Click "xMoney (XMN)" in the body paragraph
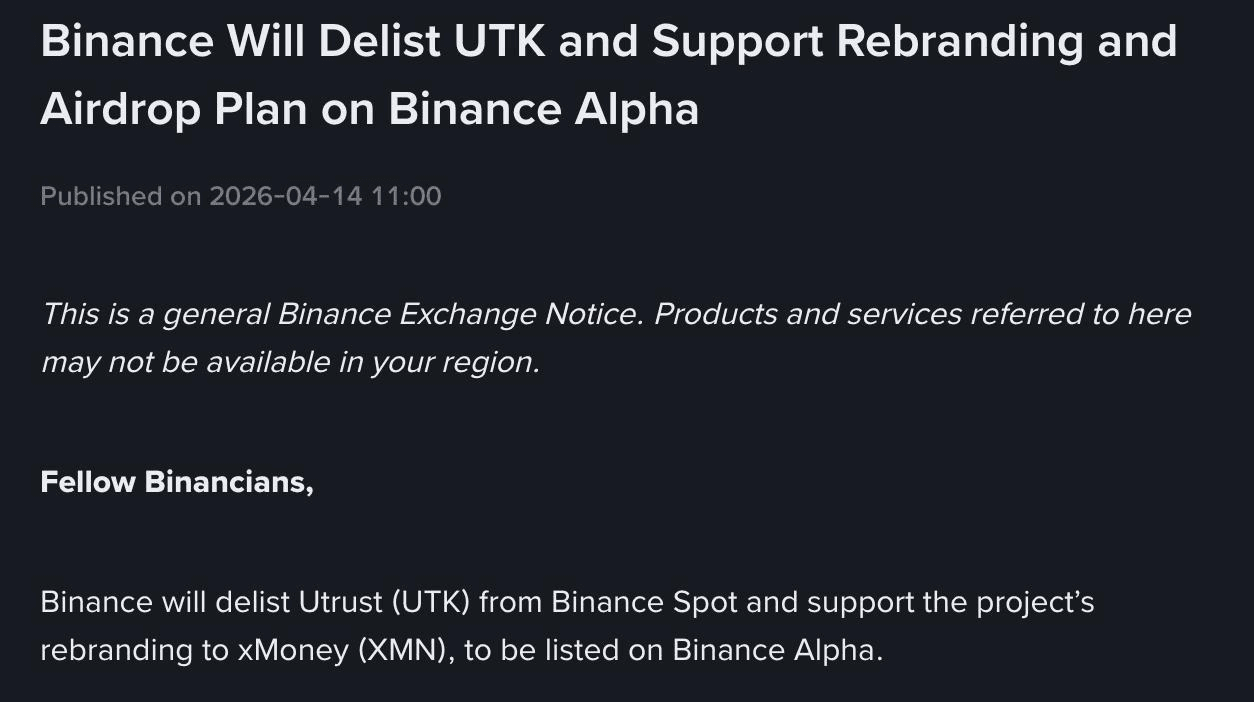Viewport: 1254px width, 702px height. coord(341,650)
